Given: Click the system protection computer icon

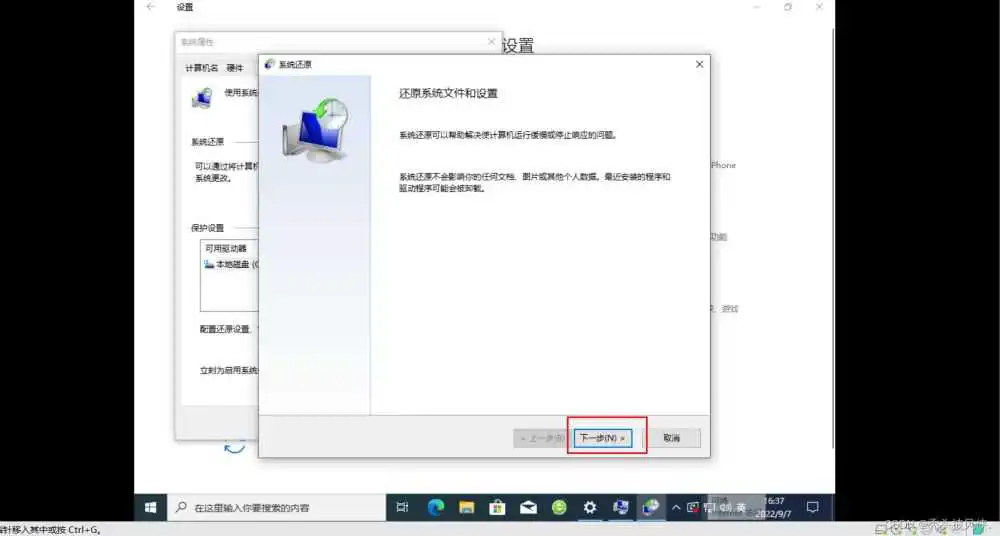Looking at the screenshot, I should coord(202,99).
